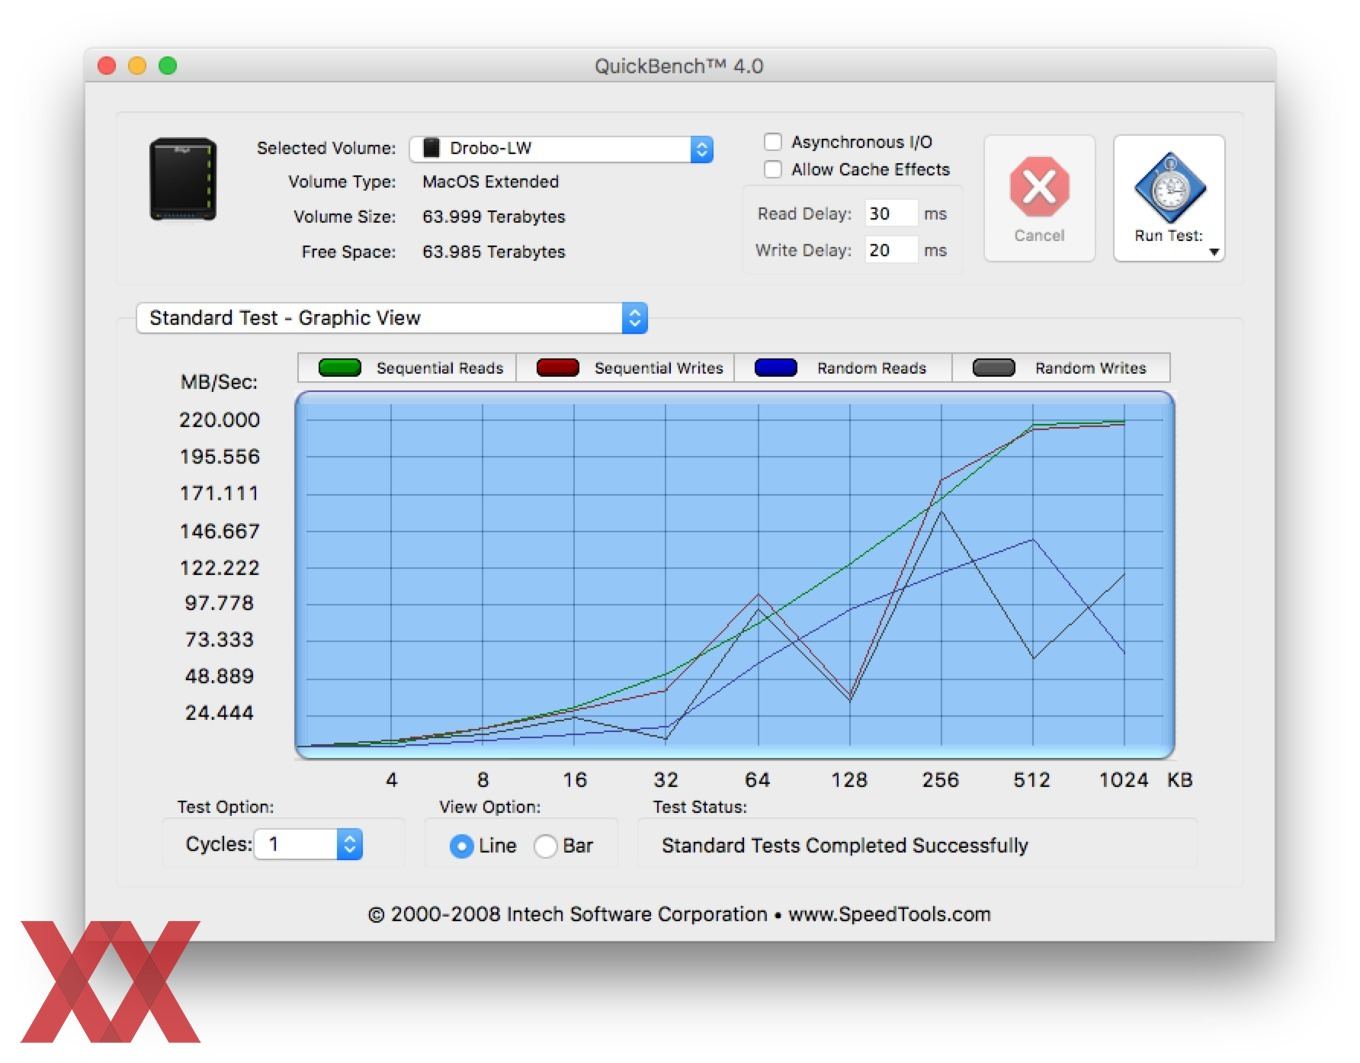Click the green Sequential Reads swatch
The width and height of the screenshot is (1360, 1063).
point(339,367)
